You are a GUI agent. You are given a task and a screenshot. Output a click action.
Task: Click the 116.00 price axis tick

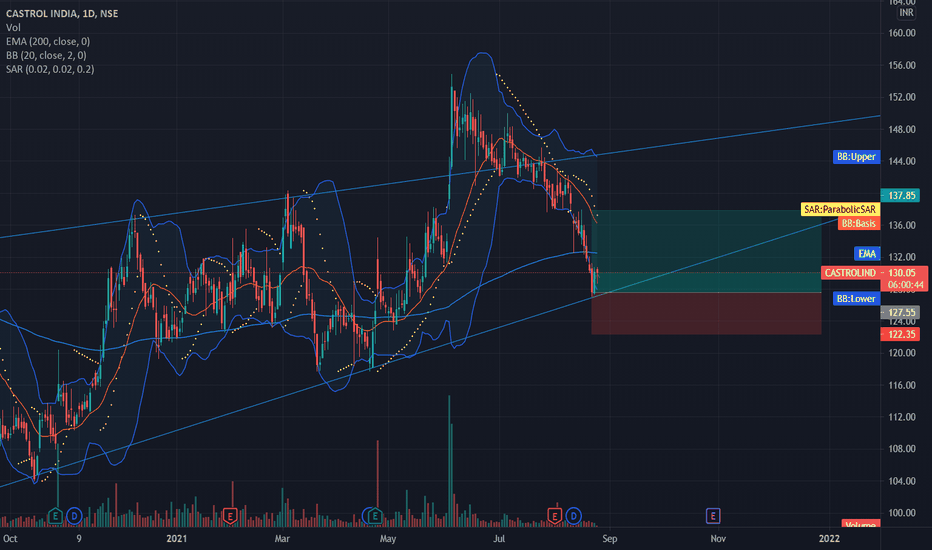902,385
